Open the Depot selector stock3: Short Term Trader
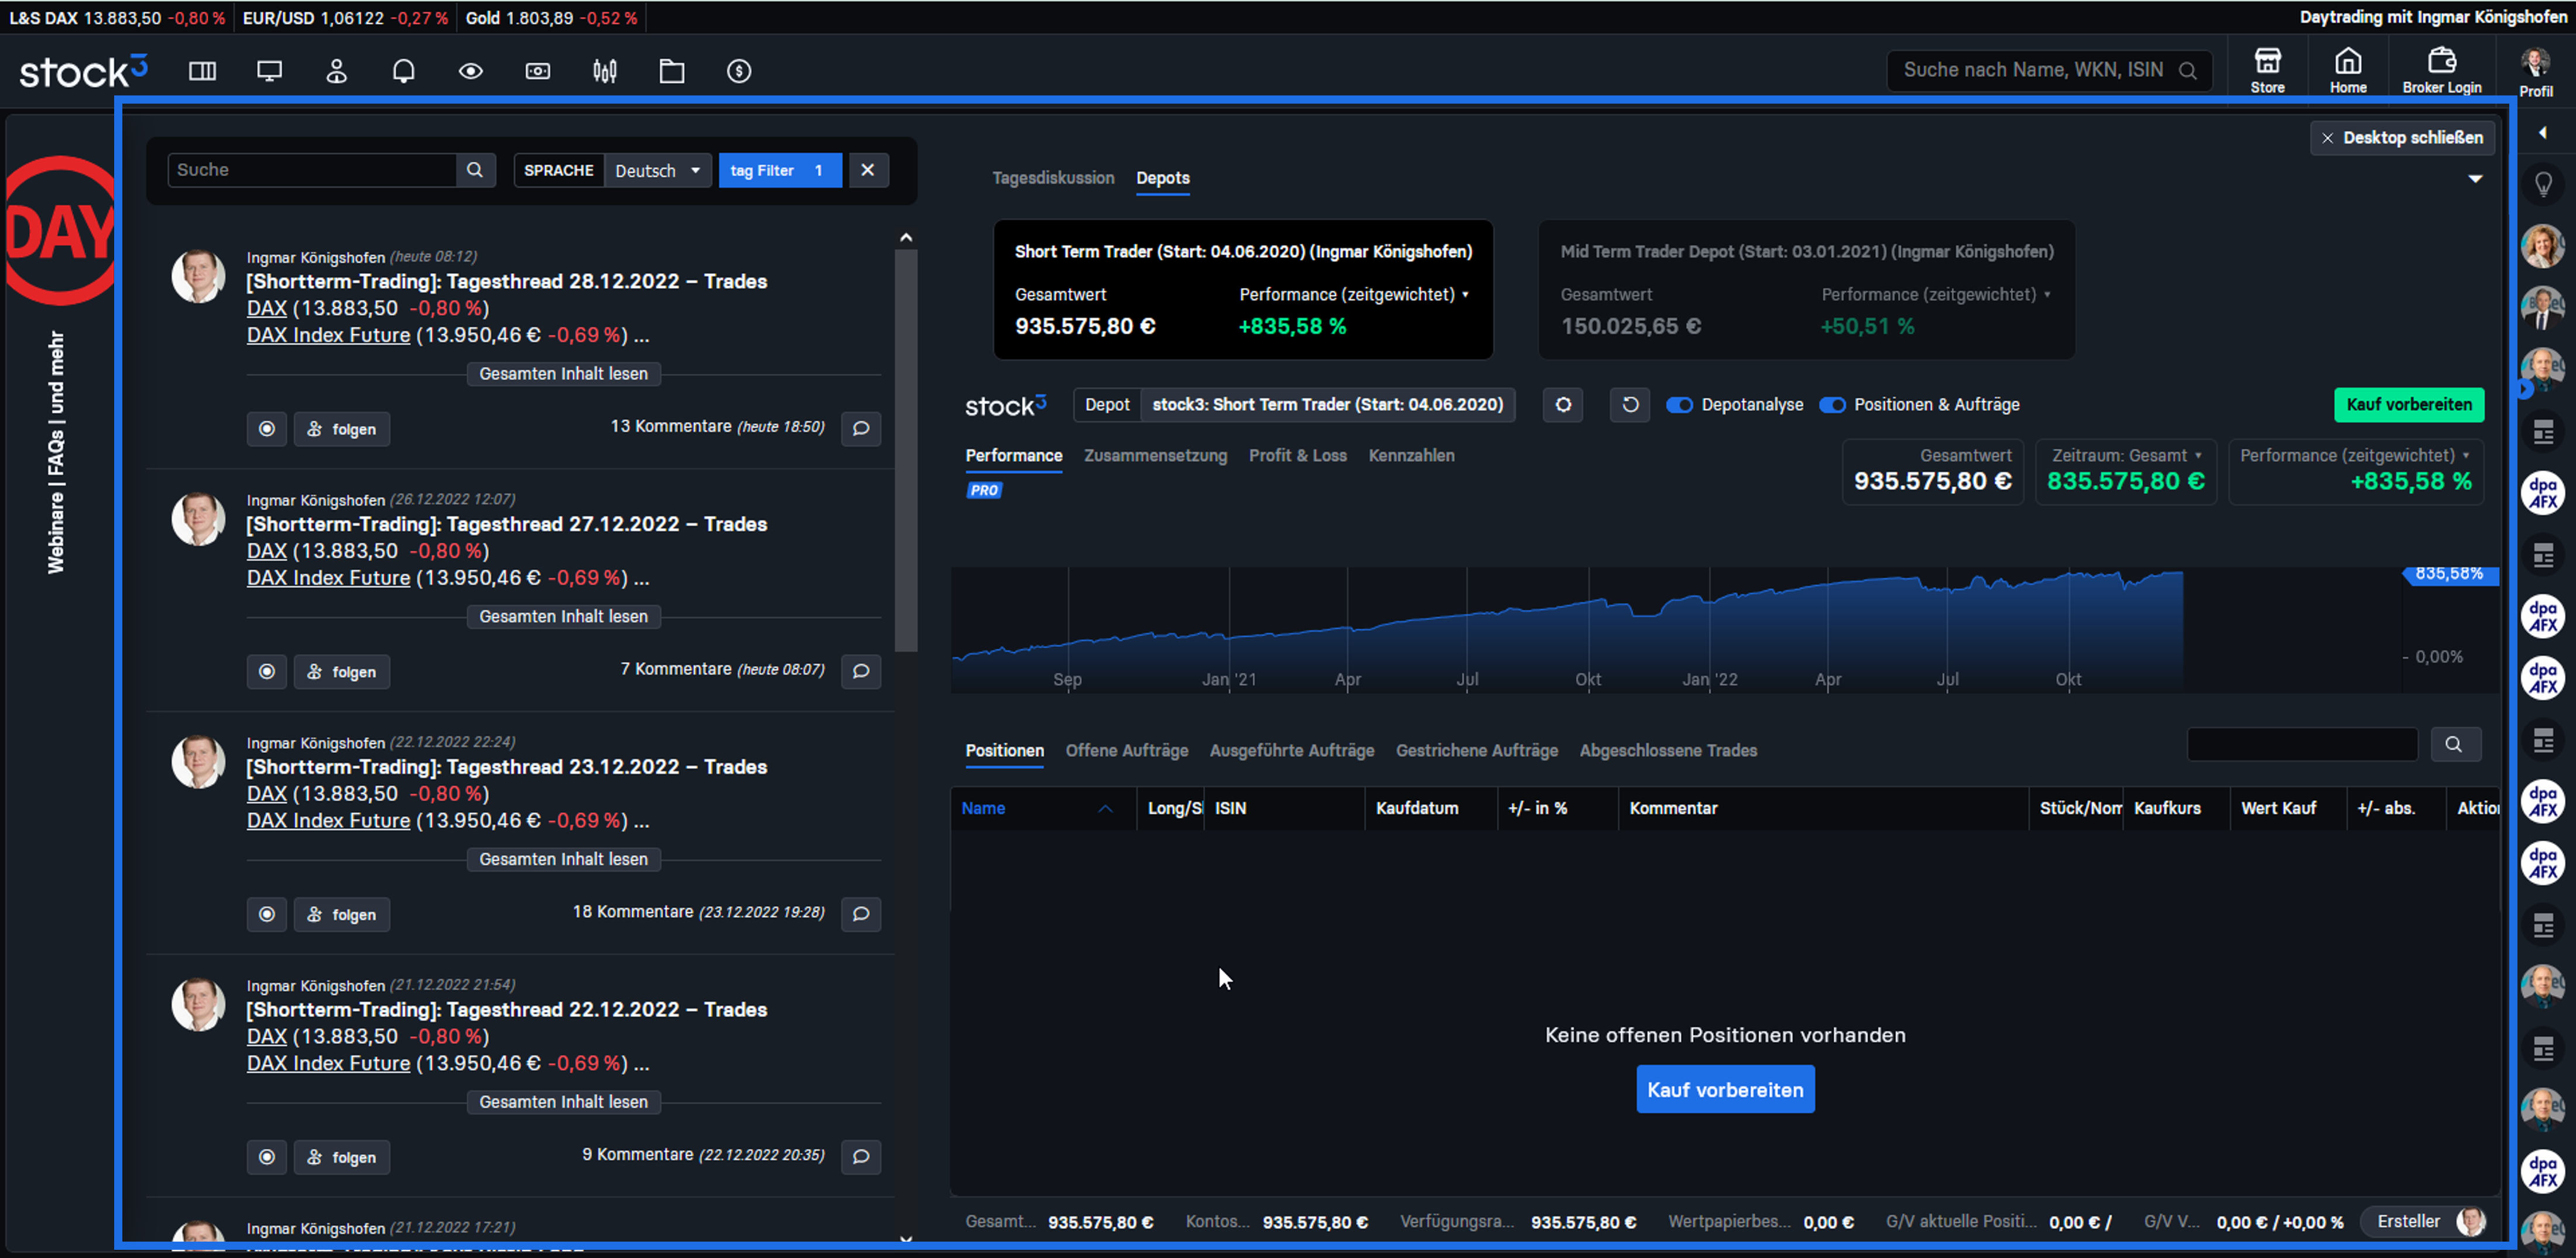The image size is (2576, 1258). pyautogui.click(x=1327, y=405)
